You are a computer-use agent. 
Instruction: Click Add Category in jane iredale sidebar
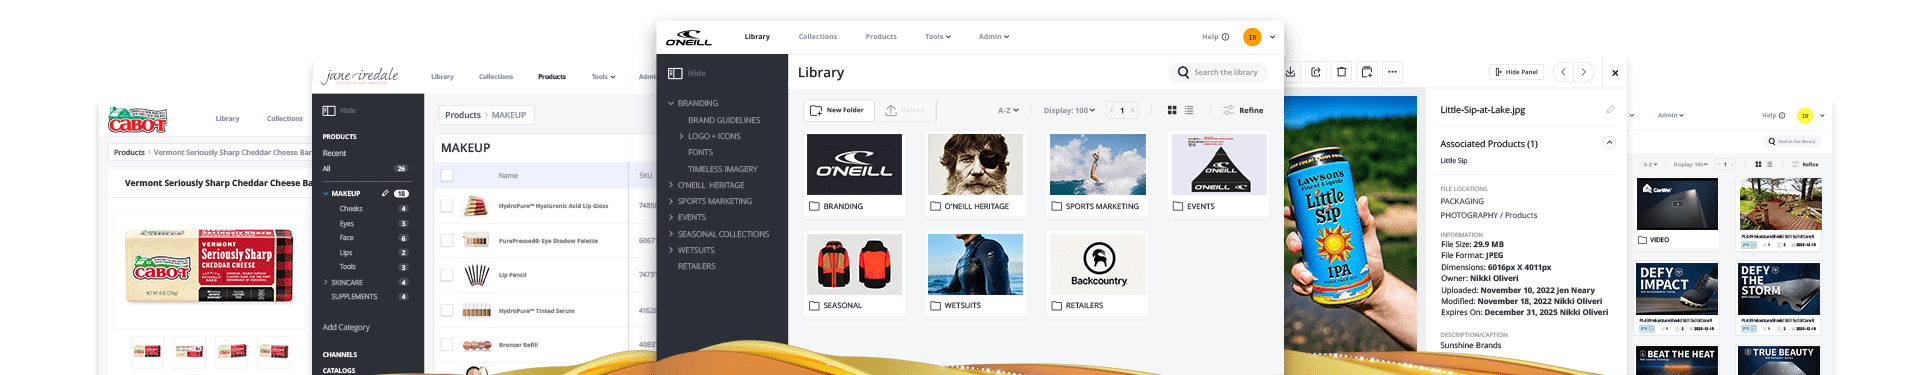pyautogui.click(x=346, y=327)
